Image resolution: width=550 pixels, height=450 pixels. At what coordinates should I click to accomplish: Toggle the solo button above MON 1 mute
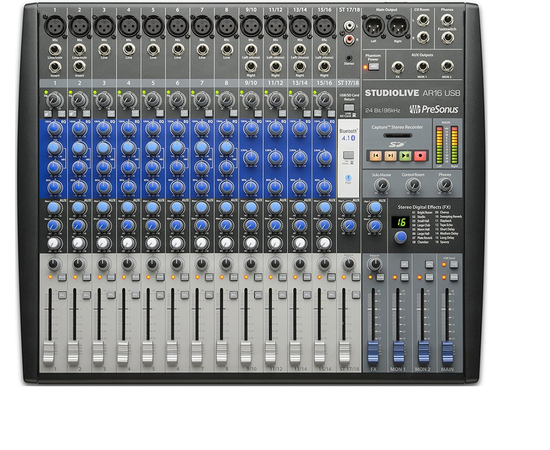(404, 264)
